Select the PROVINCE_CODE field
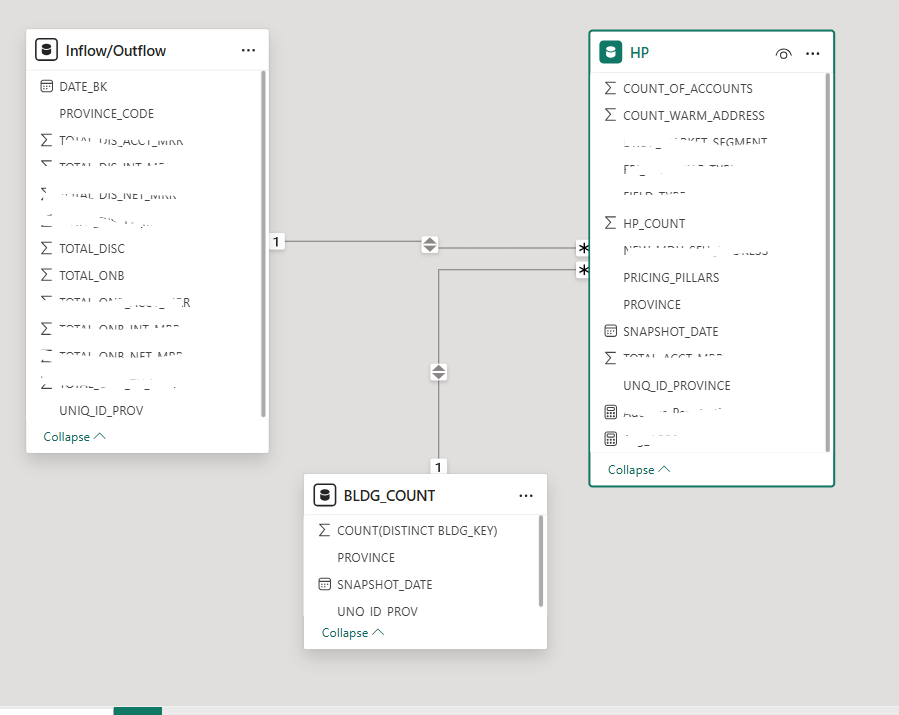 (107, 114)
